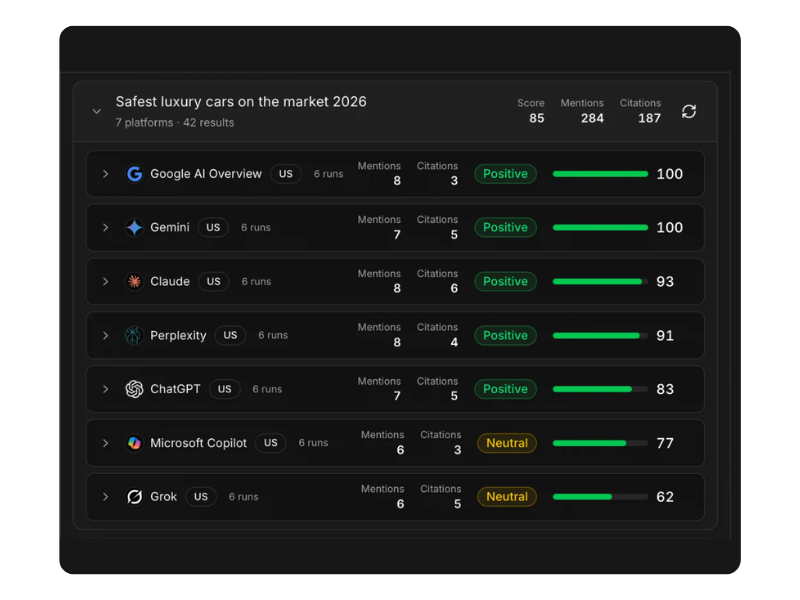The image size is (800, 600).
Task: Click the Microsoft Copilot colorful icon
Action: 134,443
